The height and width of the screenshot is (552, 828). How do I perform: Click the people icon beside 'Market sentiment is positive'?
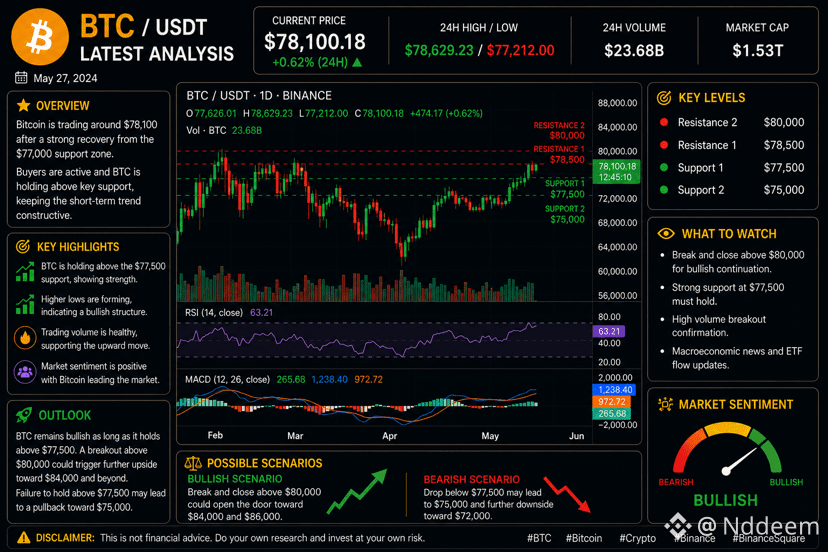pyautogui.click(x=25, y=372)
